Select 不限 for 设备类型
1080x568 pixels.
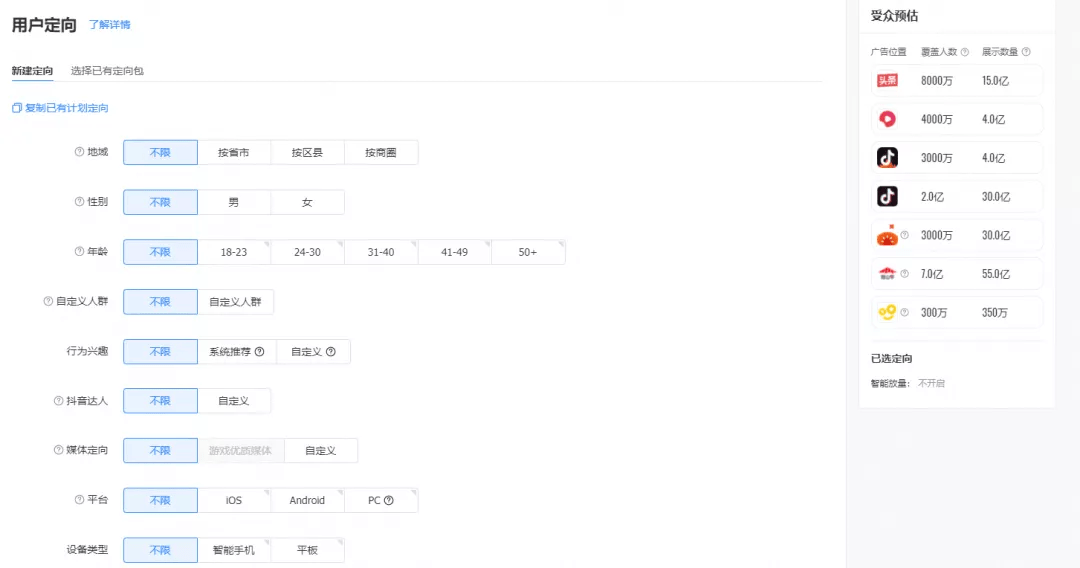[160, 550]
